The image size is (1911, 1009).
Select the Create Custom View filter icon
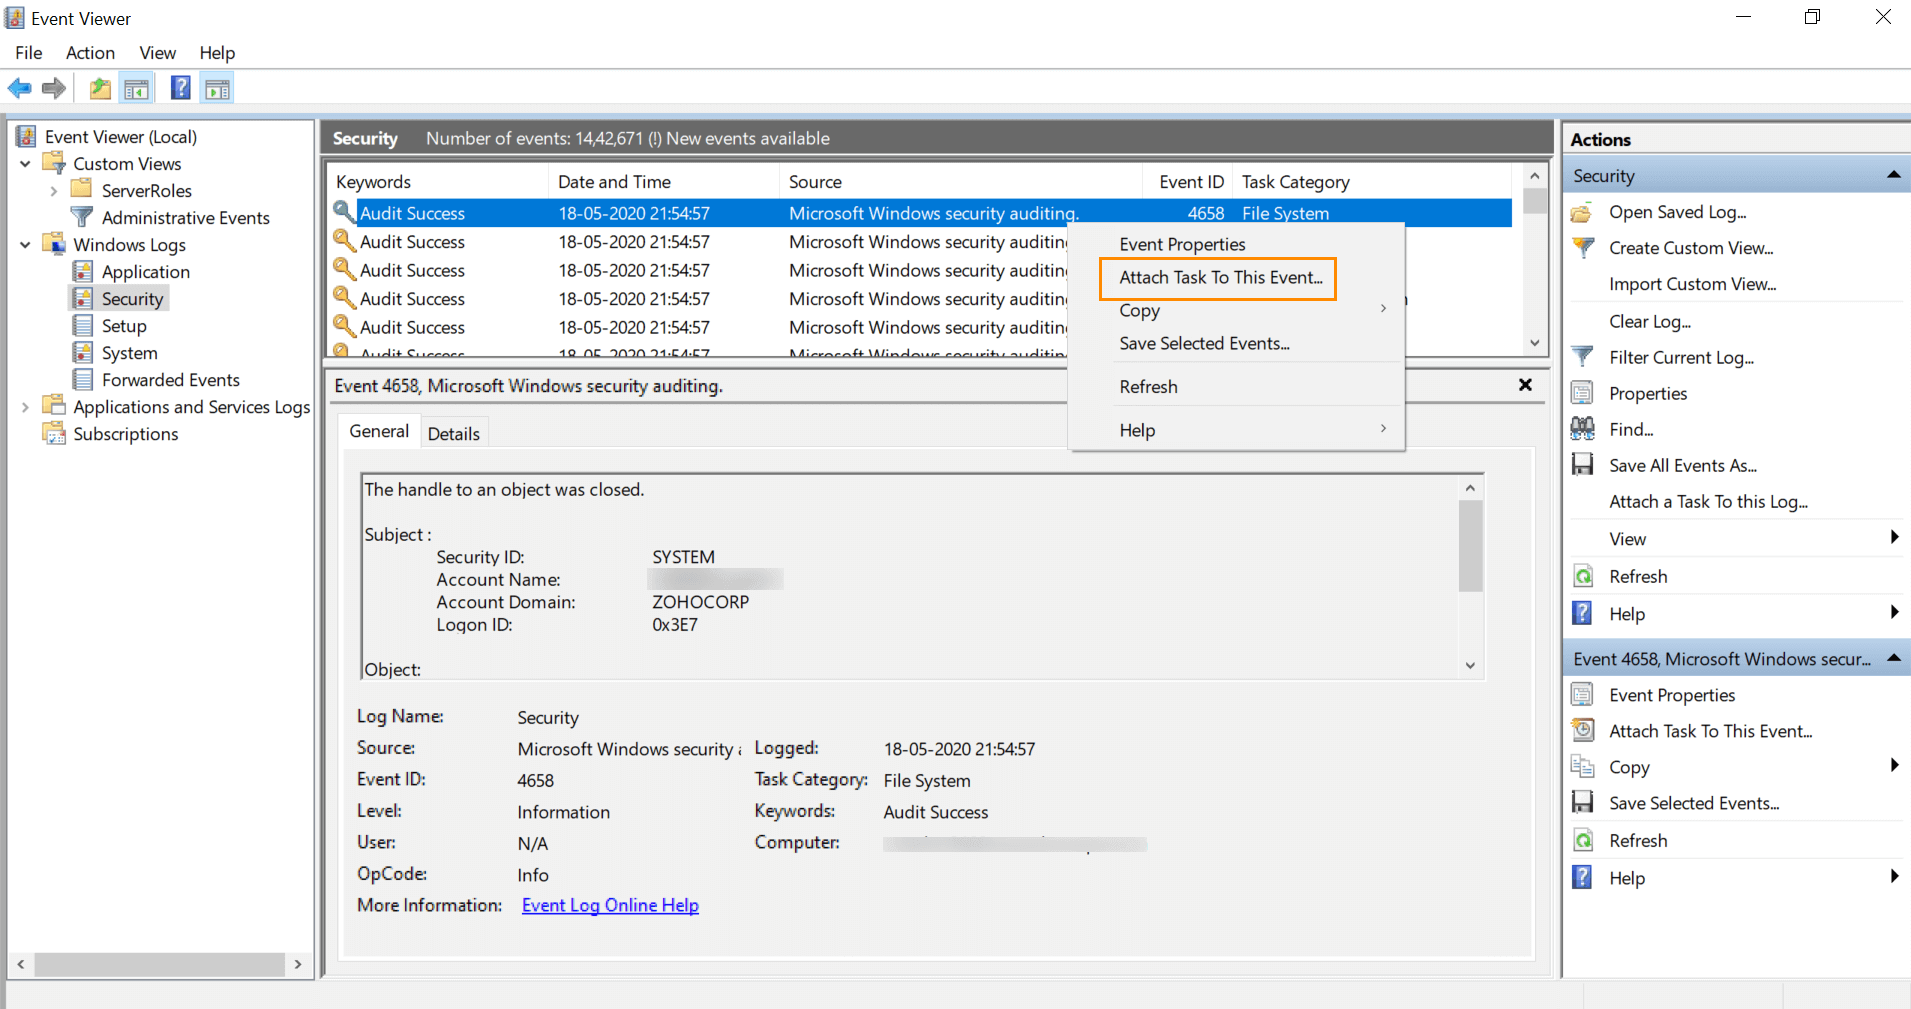pyautogui.click(x=1583, y=247)
